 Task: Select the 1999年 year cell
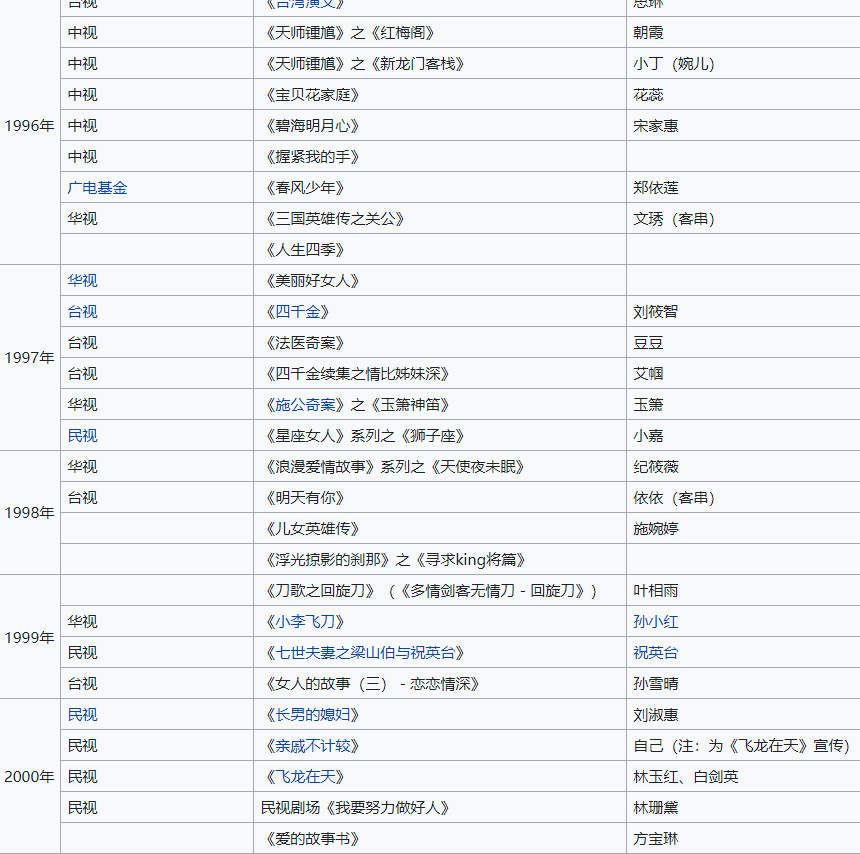pyautogui.click(x=30, y=637)
